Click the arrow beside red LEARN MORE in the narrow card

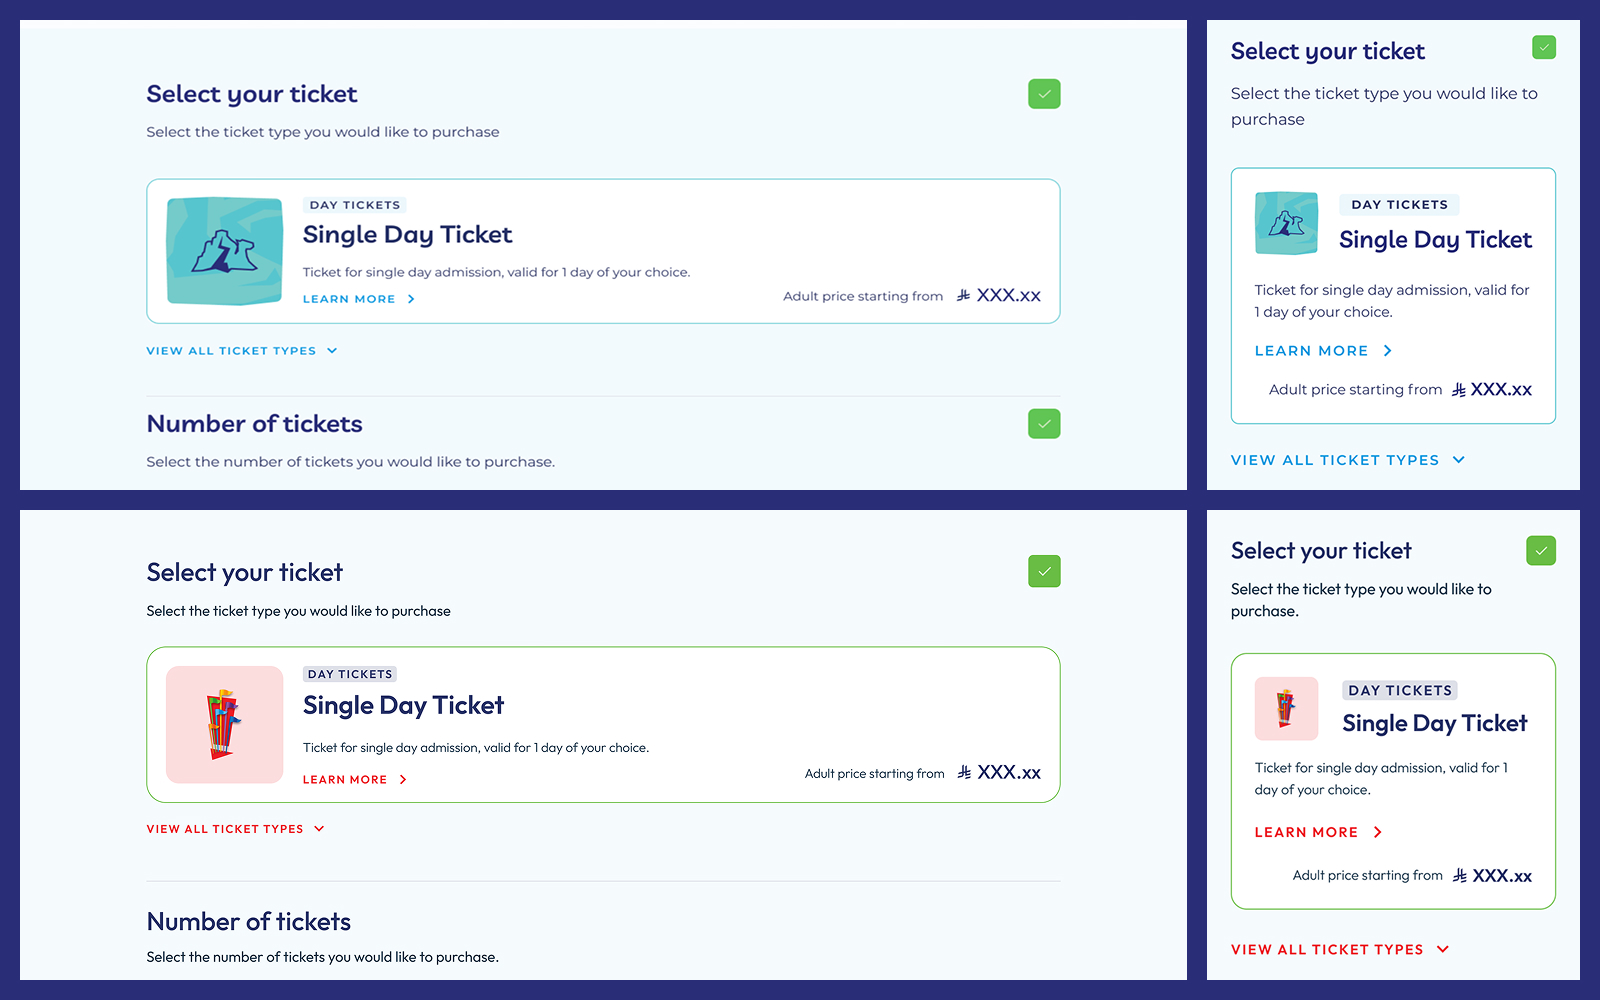pyautogui.click(x=1378, y=832)
